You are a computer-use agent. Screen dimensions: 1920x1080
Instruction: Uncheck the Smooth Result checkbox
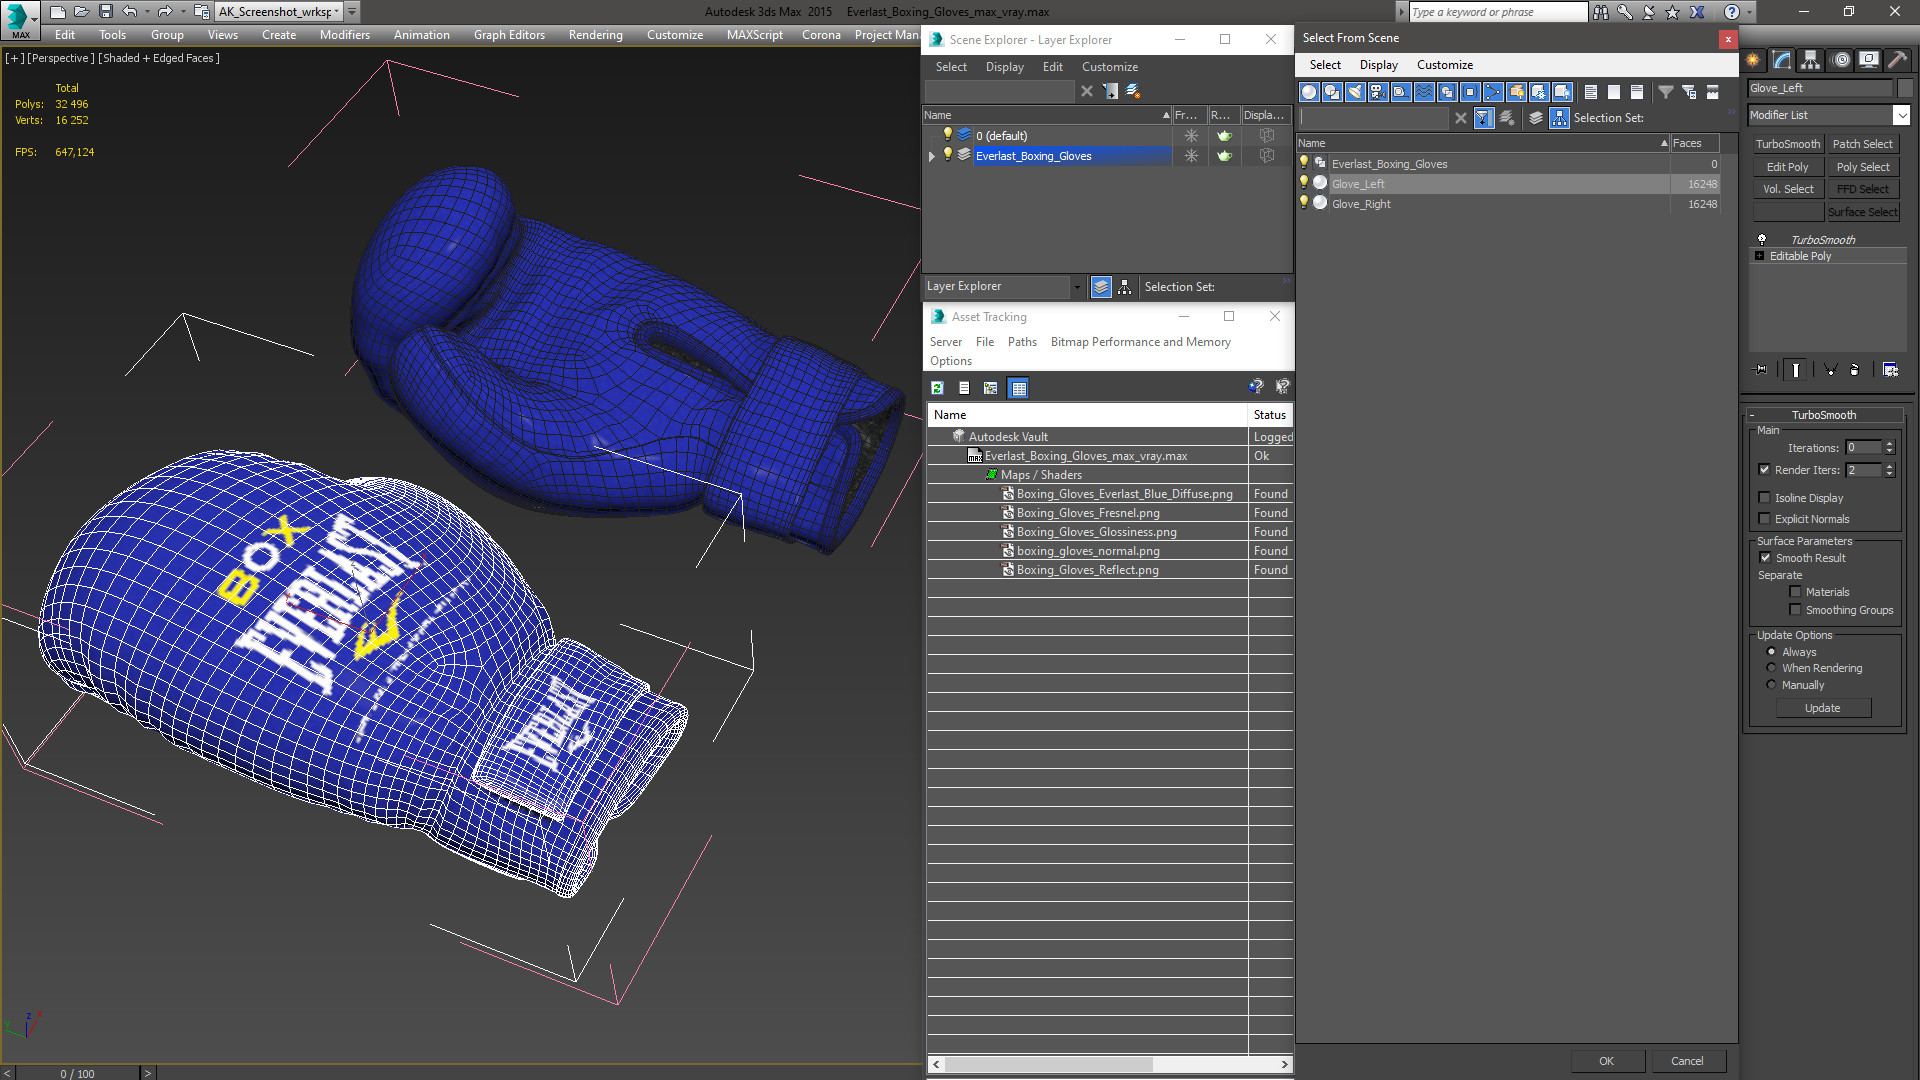click(1765, 558)
